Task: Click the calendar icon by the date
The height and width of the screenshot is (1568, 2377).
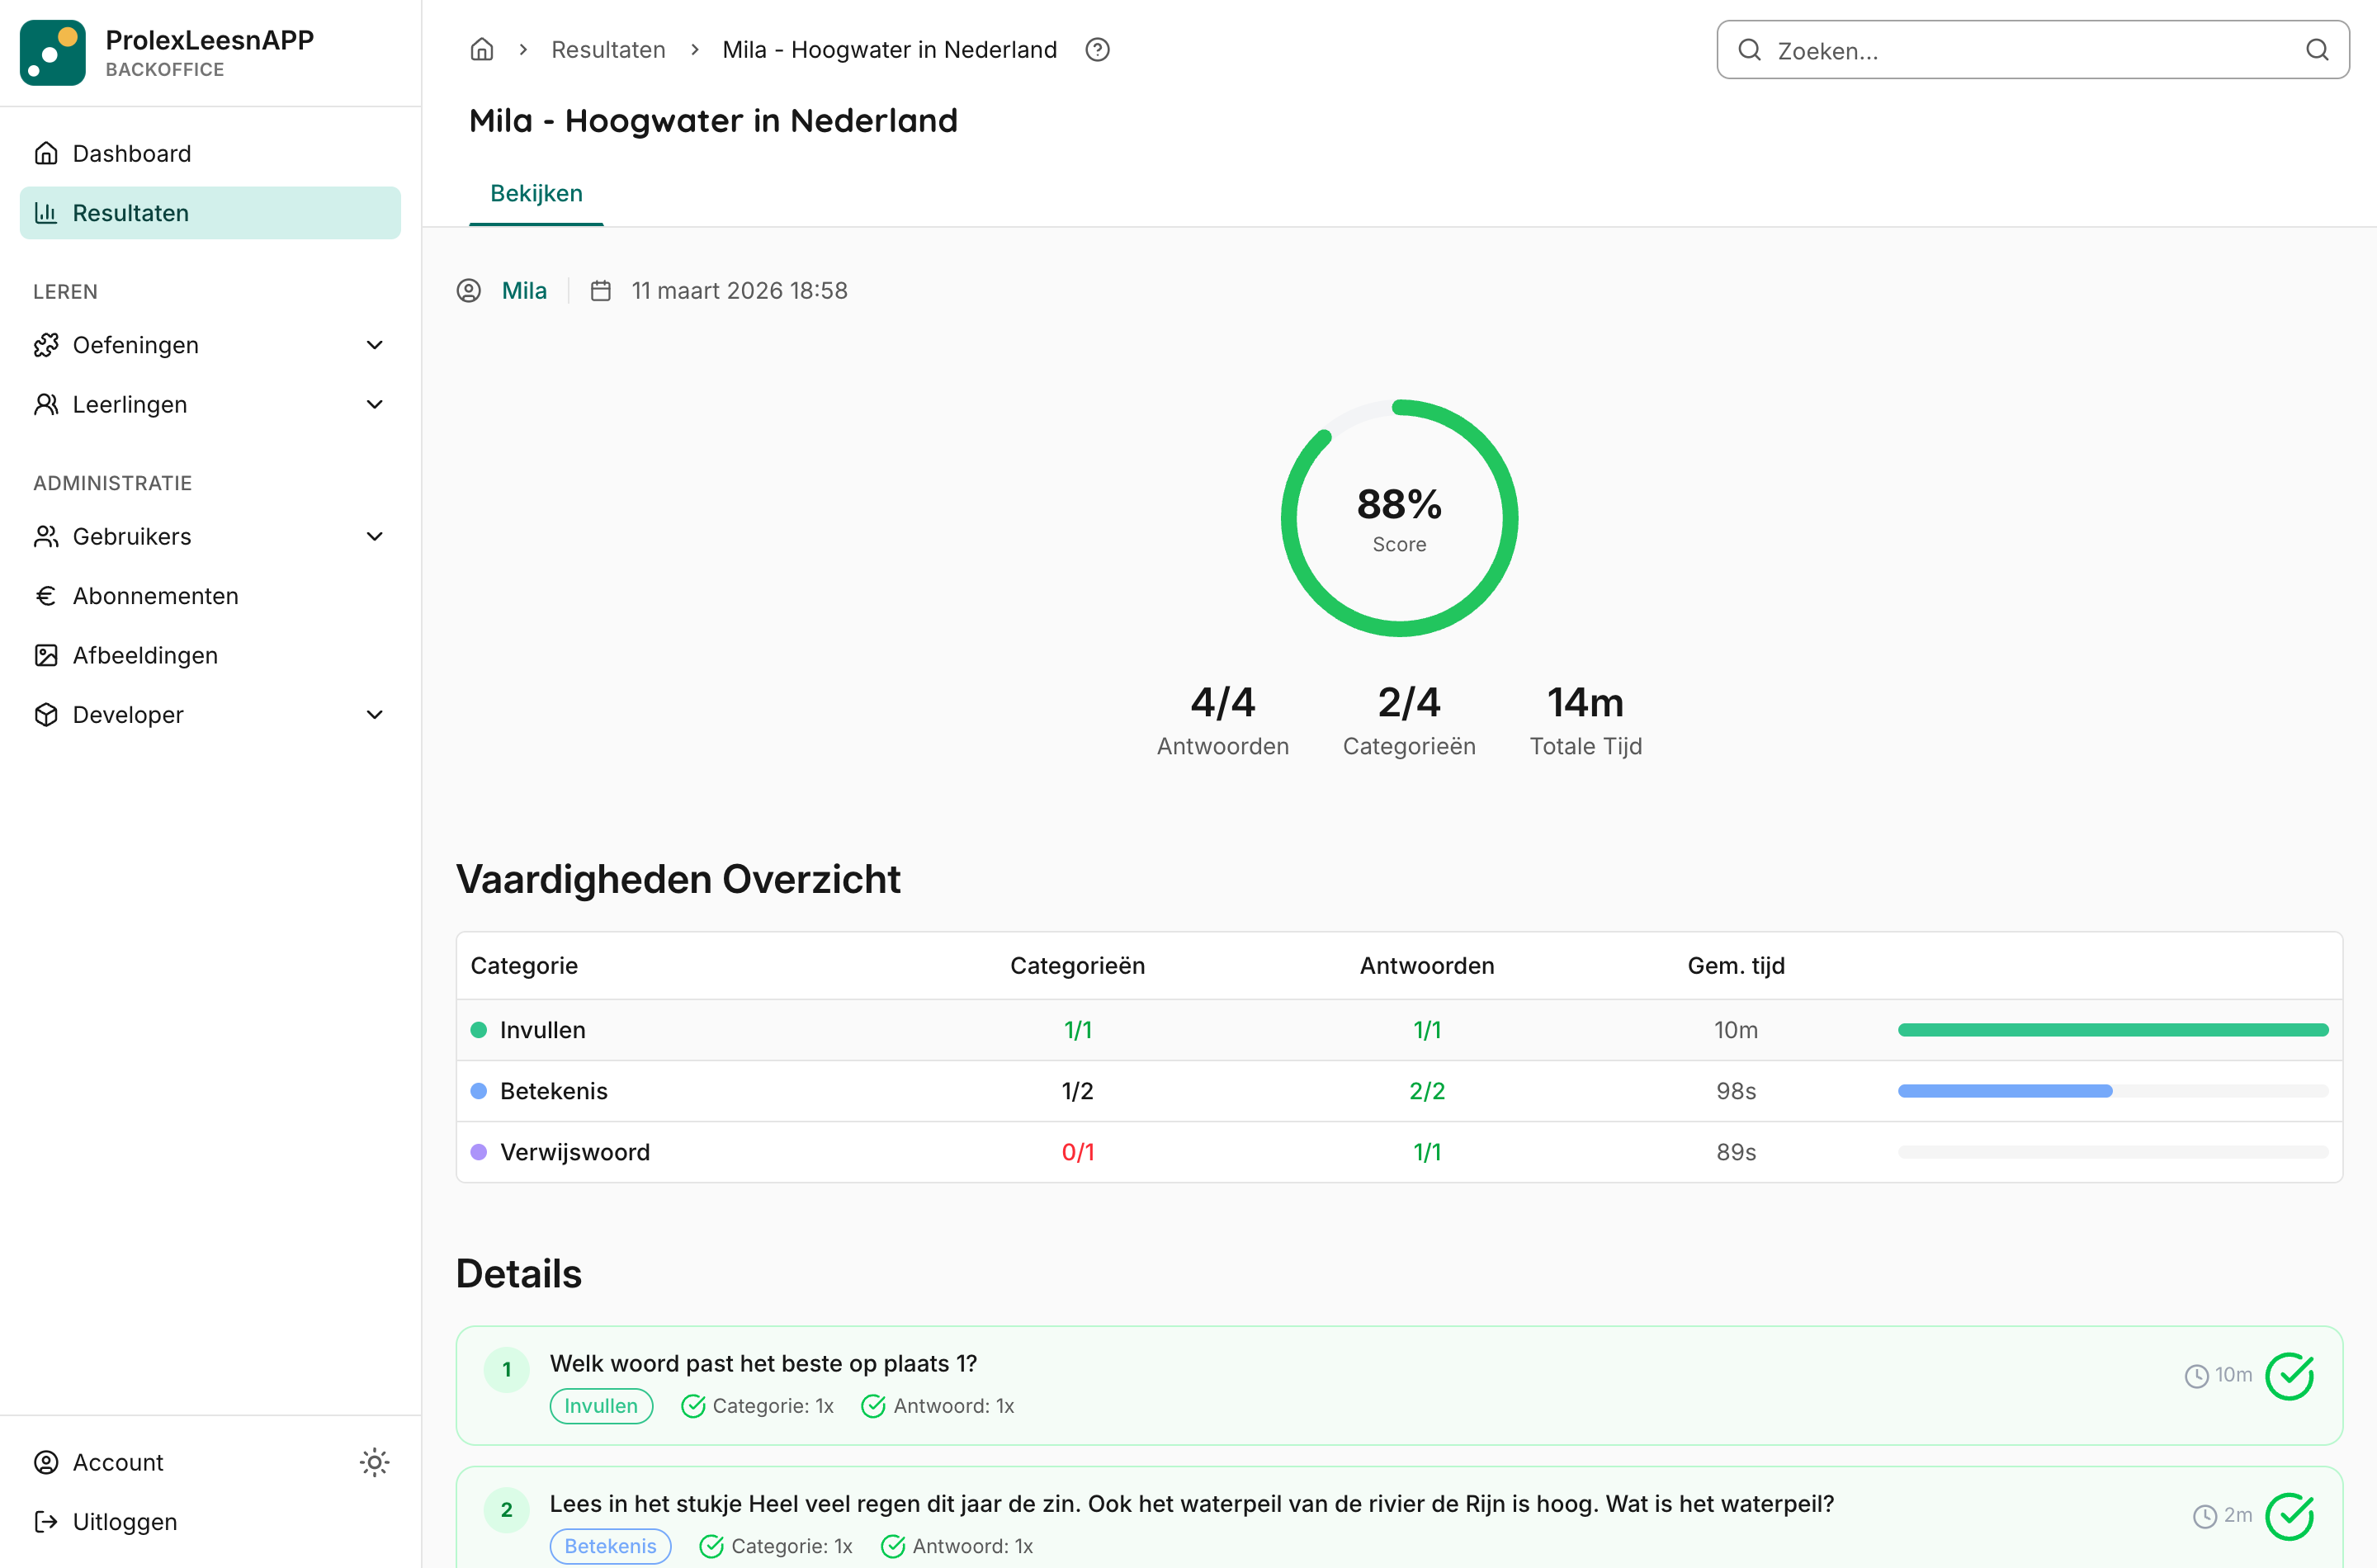Action: pyautogui.click(x=601, y=291)
